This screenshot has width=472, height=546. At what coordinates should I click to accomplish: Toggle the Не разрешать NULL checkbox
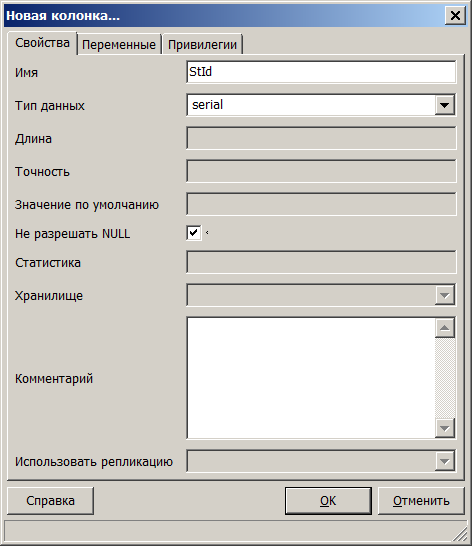(194, 233)
